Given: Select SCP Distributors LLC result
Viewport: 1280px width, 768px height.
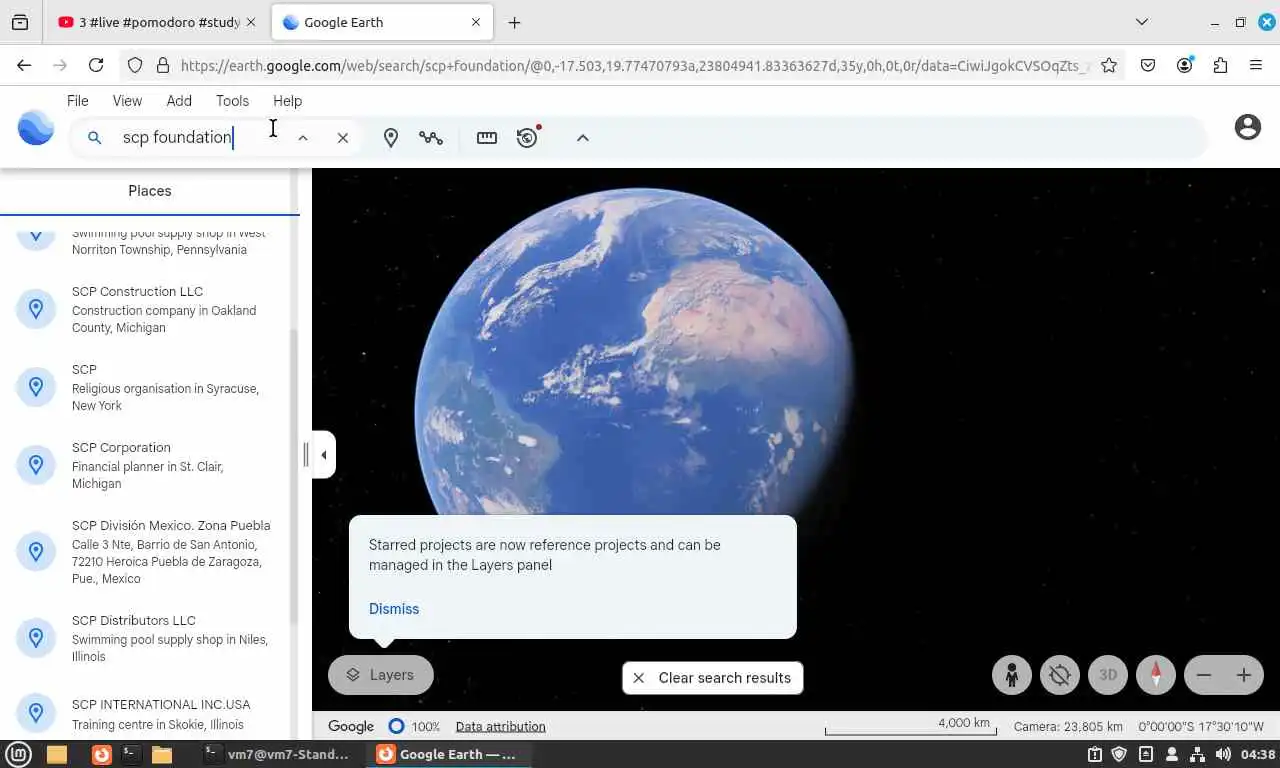Looking at the screenshot, I should click(x=145, y=638).
